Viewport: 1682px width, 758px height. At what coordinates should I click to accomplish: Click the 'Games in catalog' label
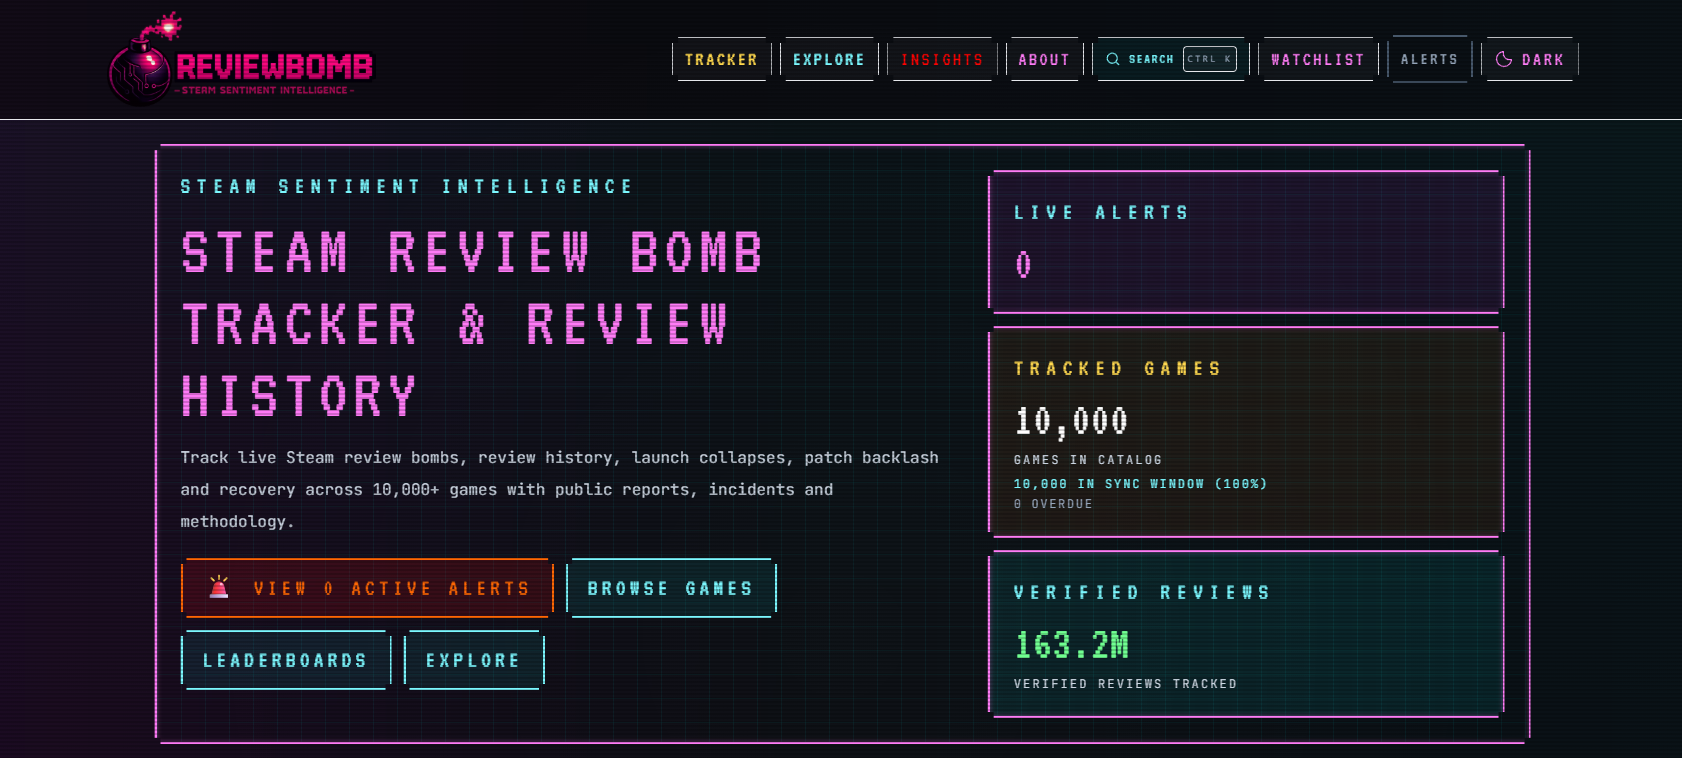pos(1088,460)
